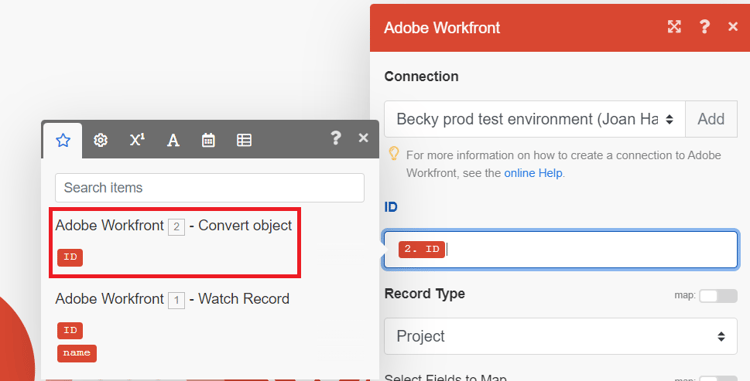Switch to the general functions gear tab
750x381 pixels.
click(100, 140)
